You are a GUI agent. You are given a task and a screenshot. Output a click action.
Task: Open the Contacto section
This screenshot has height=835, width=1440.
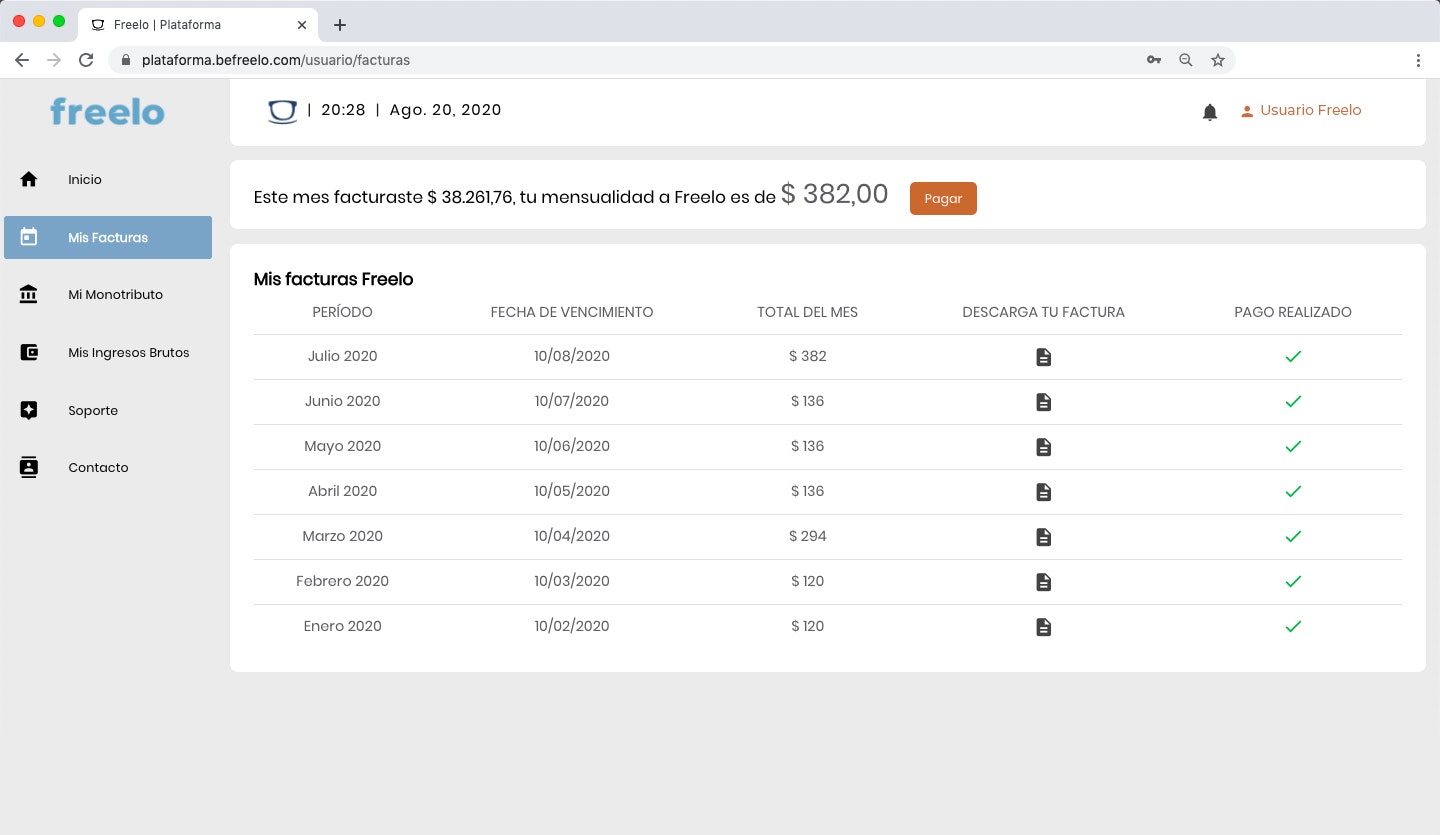108,467
